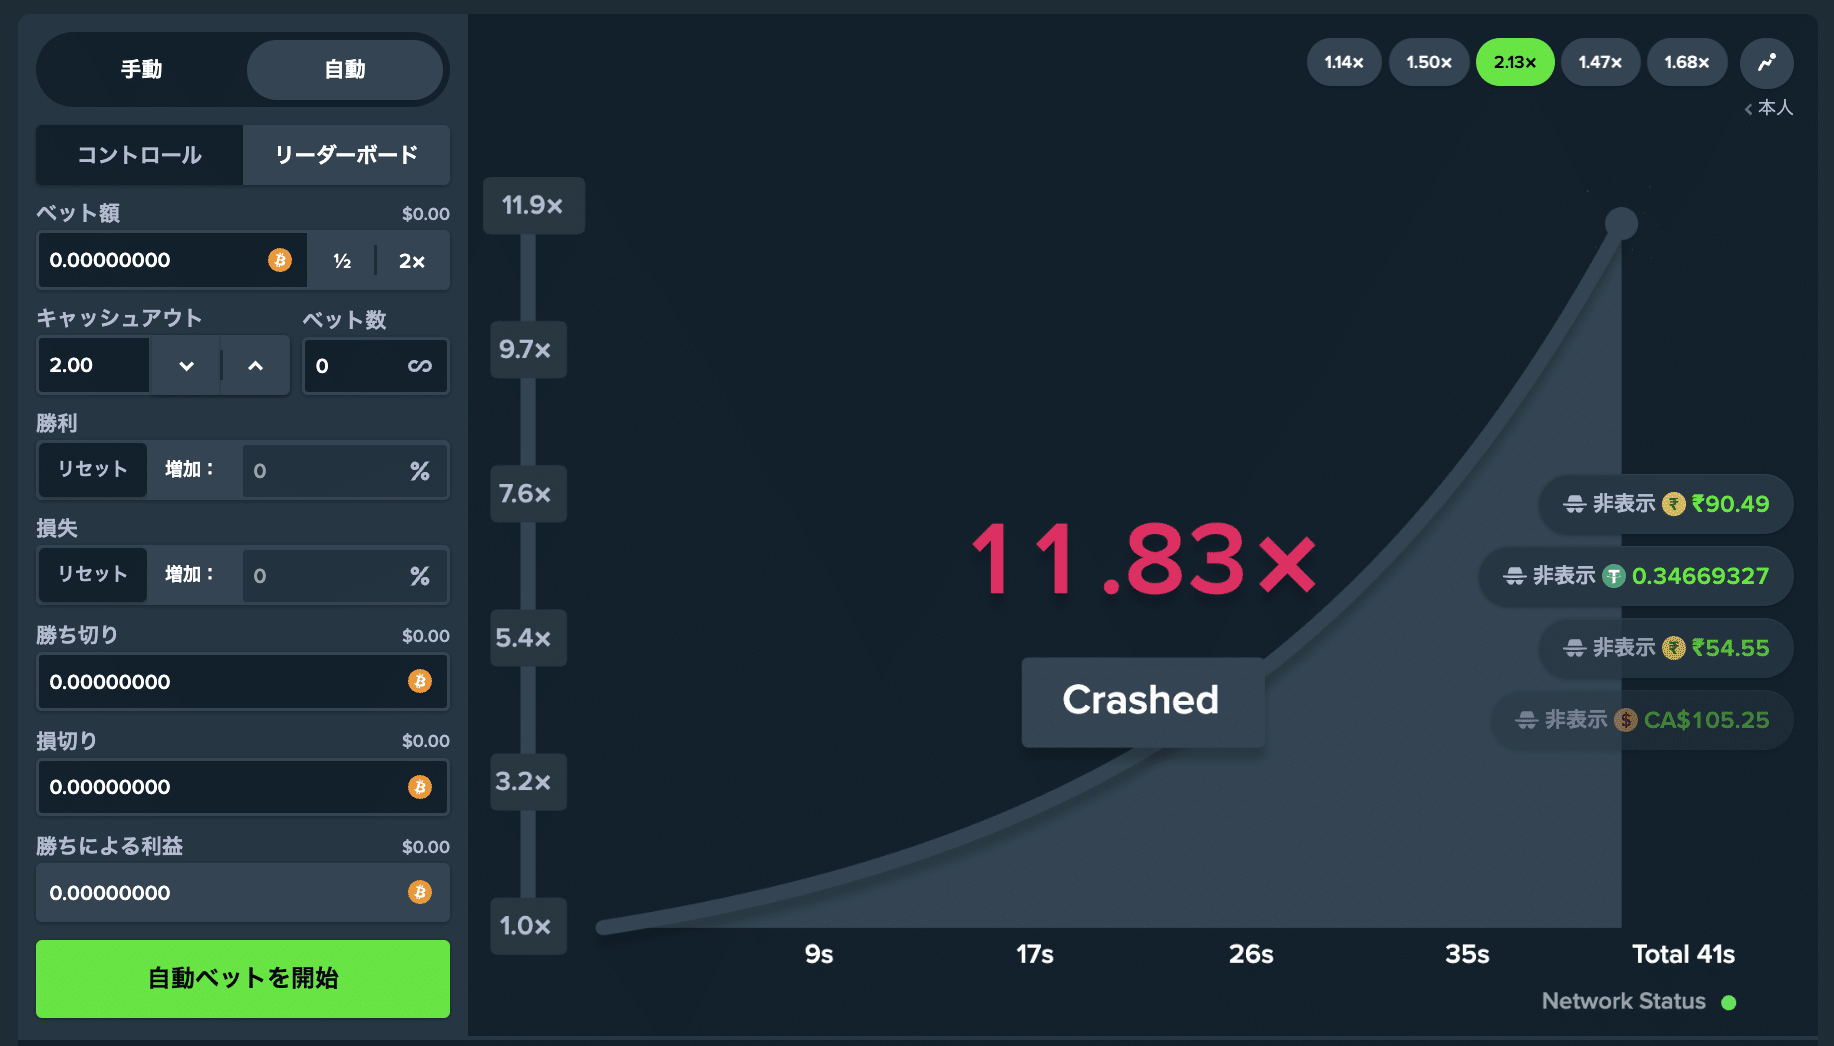This screenshot has width=1834, height=1046.
Task: Select the 1.68× history result
Action: (1687, 62)
